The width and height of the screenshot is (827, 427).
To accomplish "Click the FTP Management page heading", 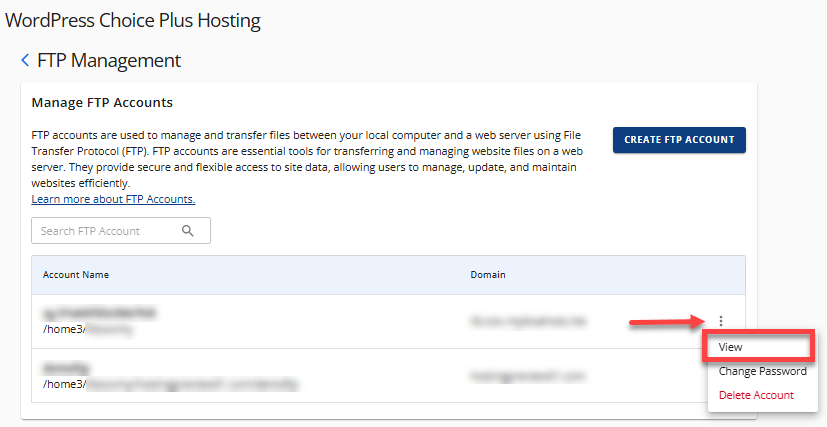I will tap(109, 61).
